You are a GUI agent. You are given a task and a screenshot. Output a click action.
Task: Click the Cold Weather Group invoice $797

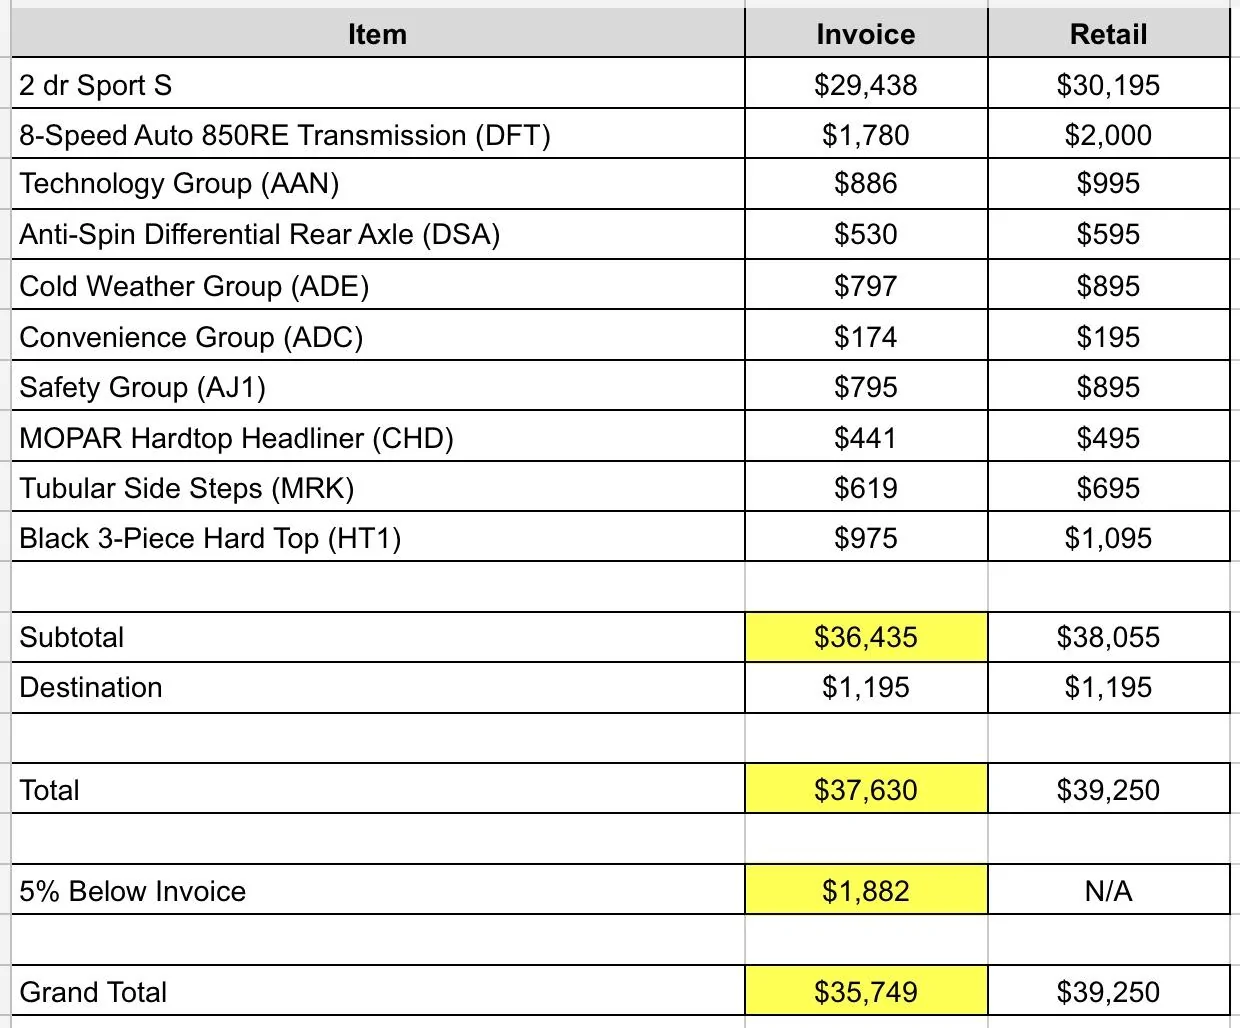[866, 285]
